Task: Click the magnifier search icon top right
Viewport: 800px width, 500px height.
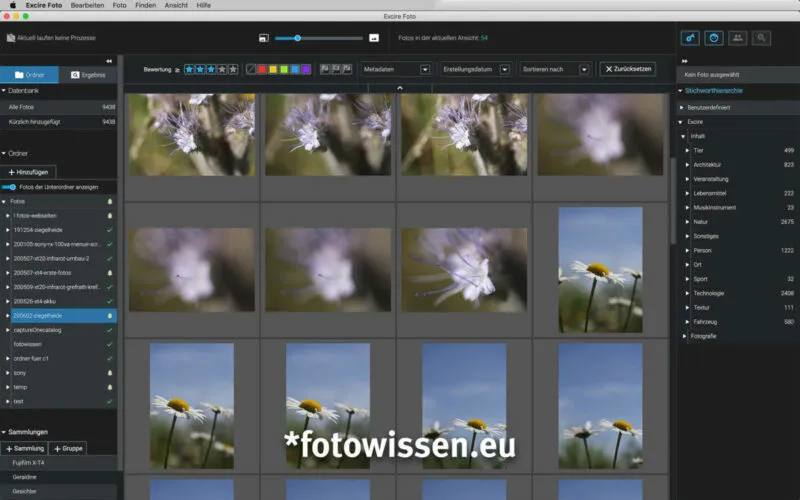Action: pos(761,38)
